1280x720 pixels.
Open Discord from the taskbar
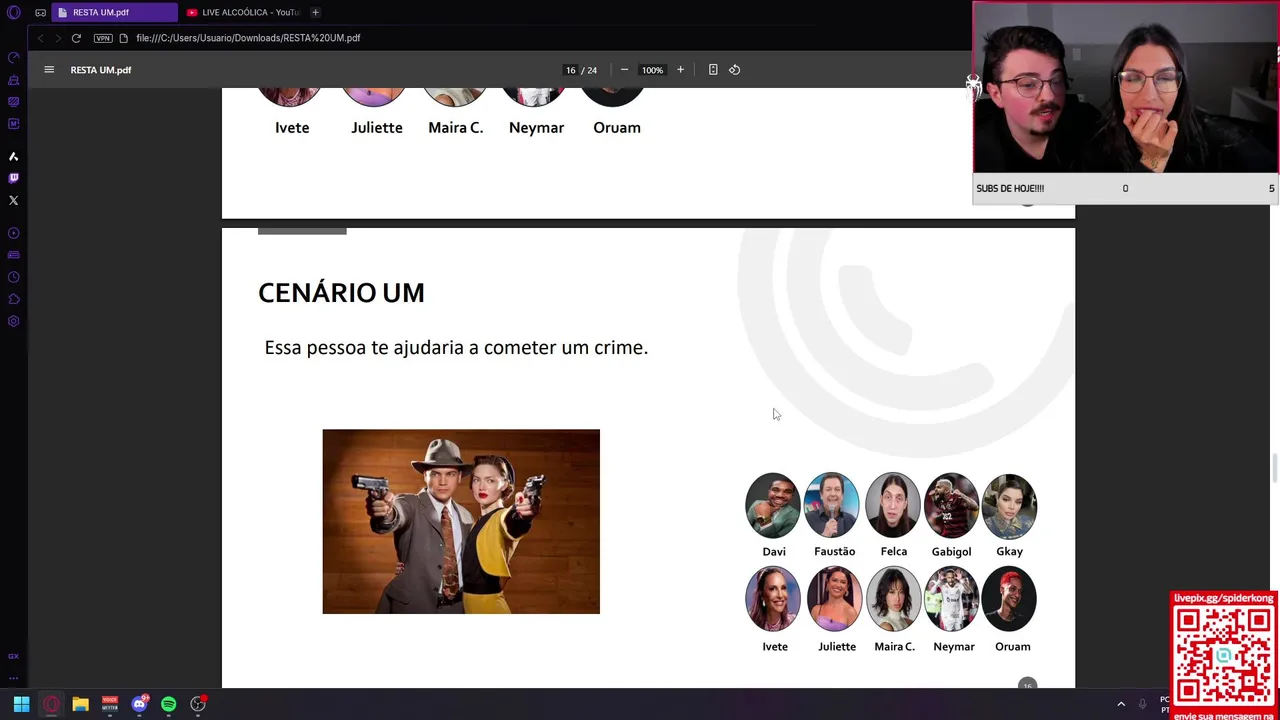pyautogui.click(x=139, y=704)
